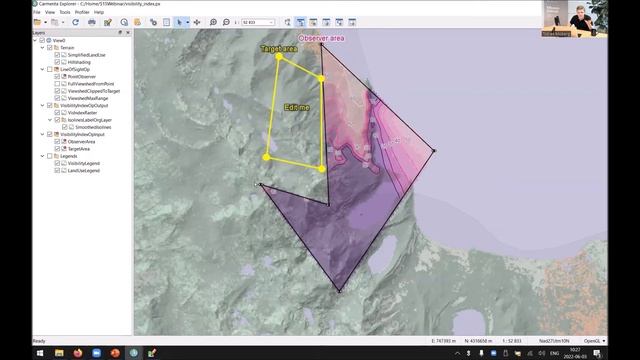
Task: Uncheck the VisIndexRaster layer
Action: (57, 113)
